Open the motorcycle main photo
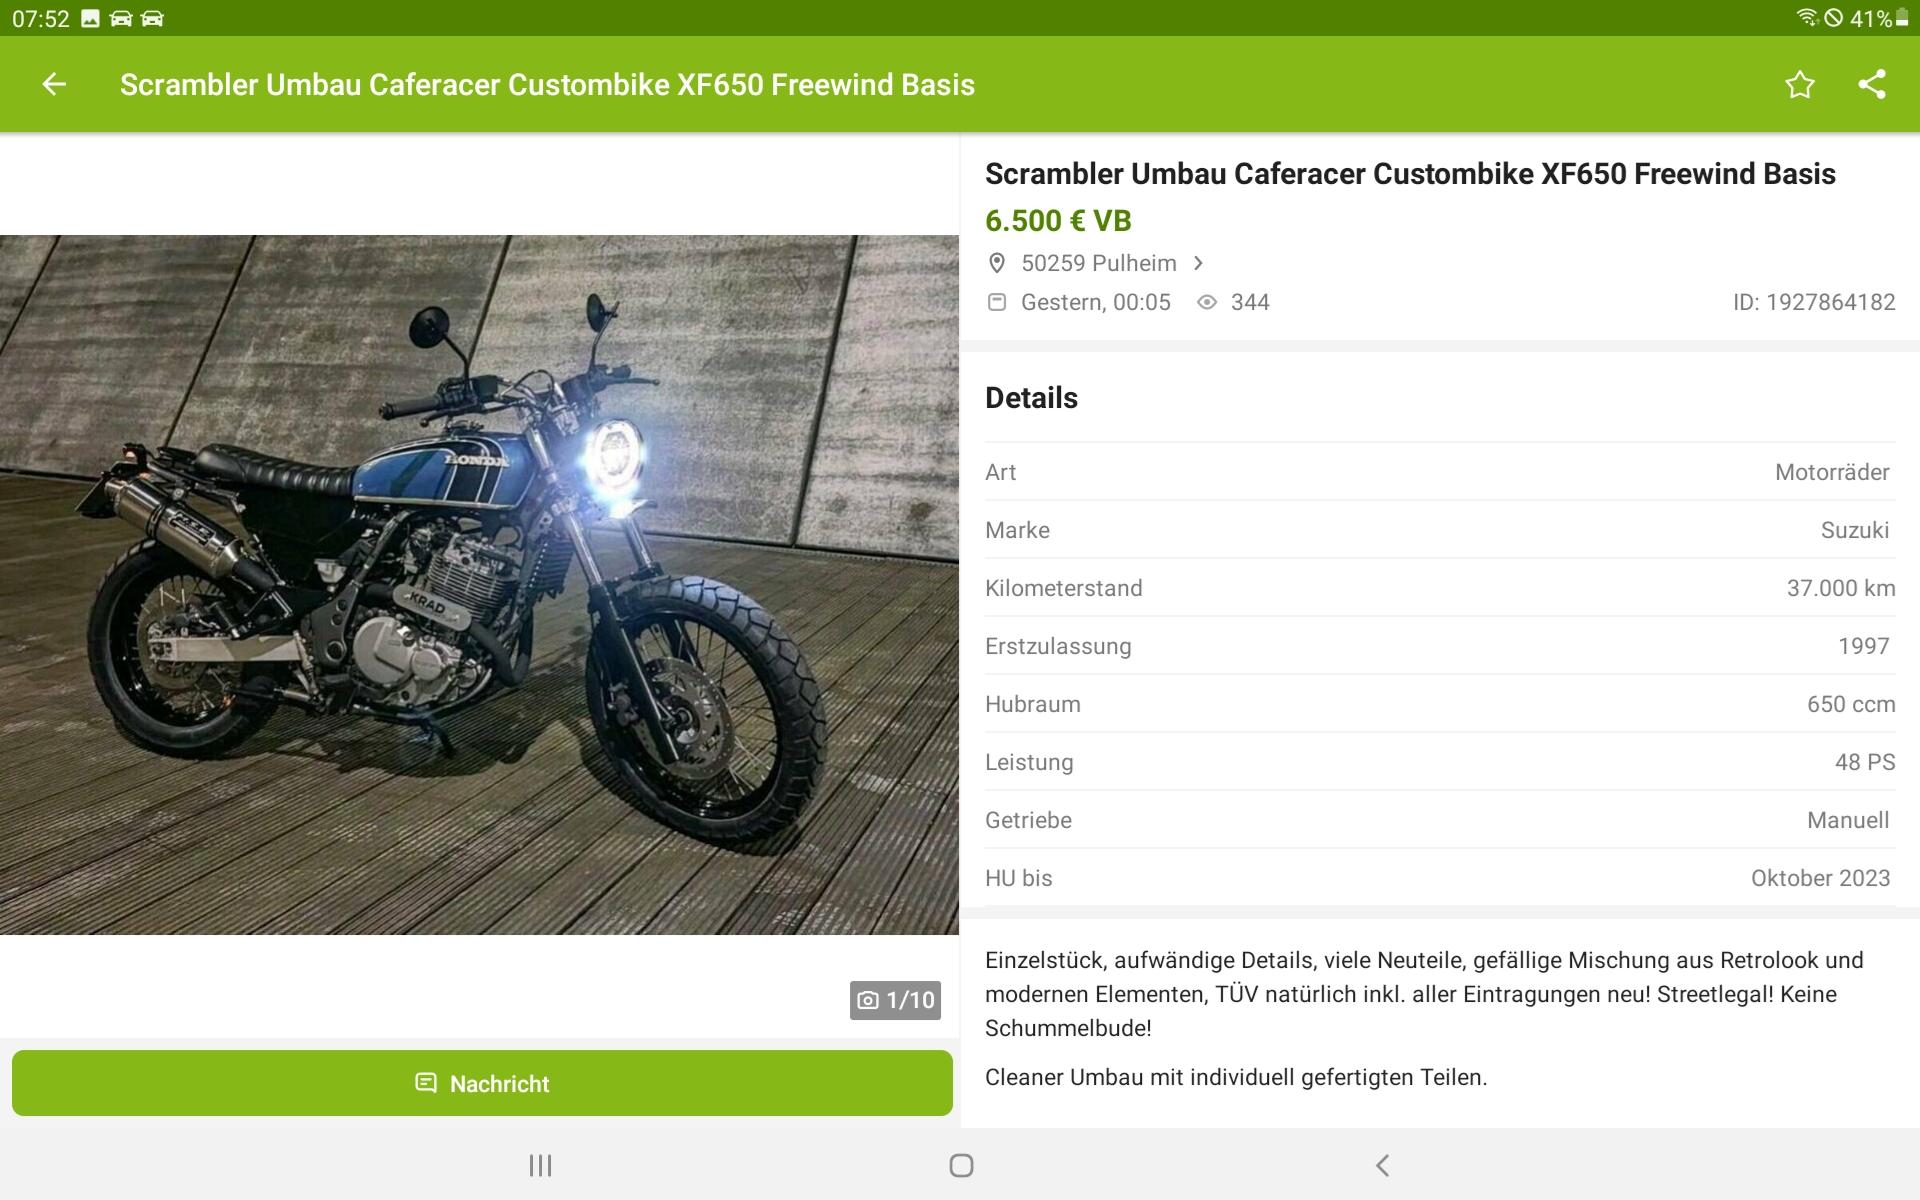 (479, 585)
